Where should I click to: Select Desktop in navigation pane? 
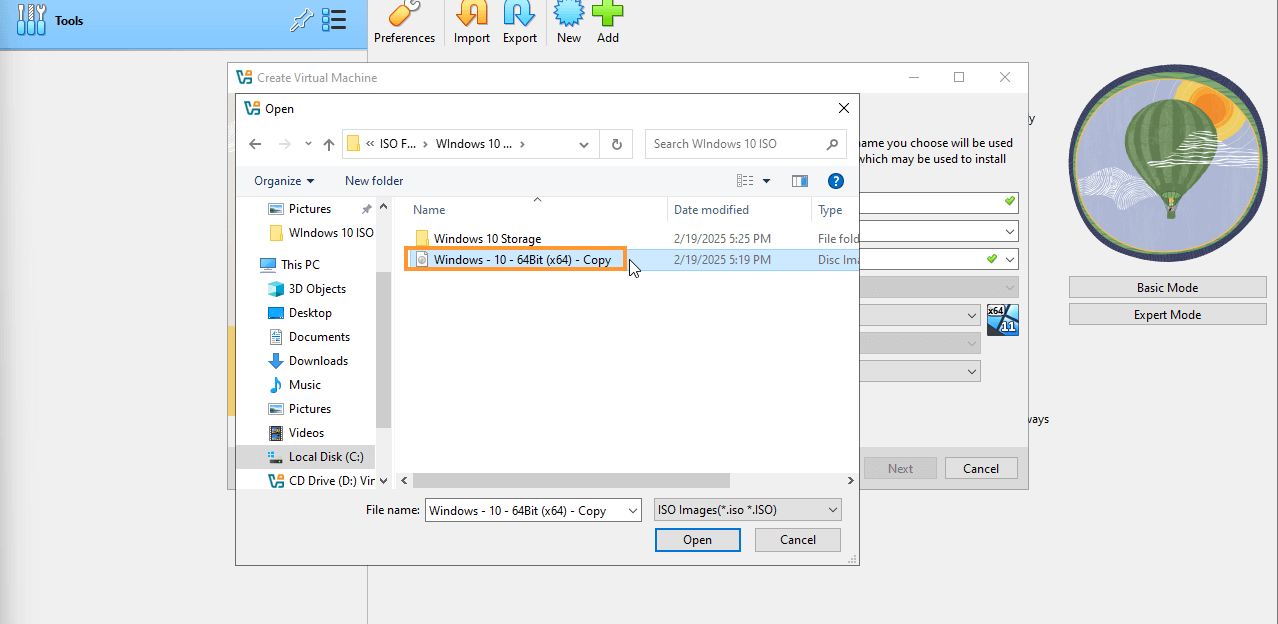tap(310, 313)
